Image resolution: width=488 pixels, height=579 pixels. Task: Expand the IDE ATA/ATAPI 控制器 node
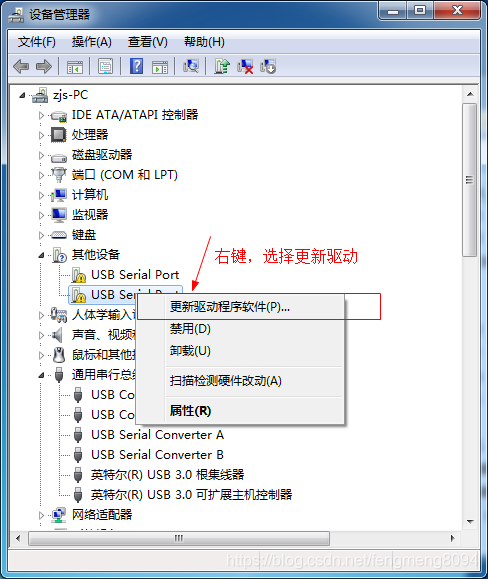(41, 115)
